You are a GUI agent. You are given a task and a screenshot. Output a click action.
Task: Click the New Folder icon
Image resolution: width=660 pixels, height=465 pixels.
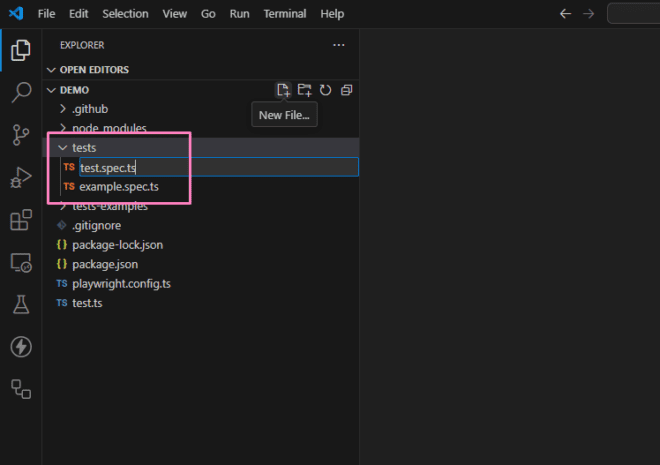304,90
